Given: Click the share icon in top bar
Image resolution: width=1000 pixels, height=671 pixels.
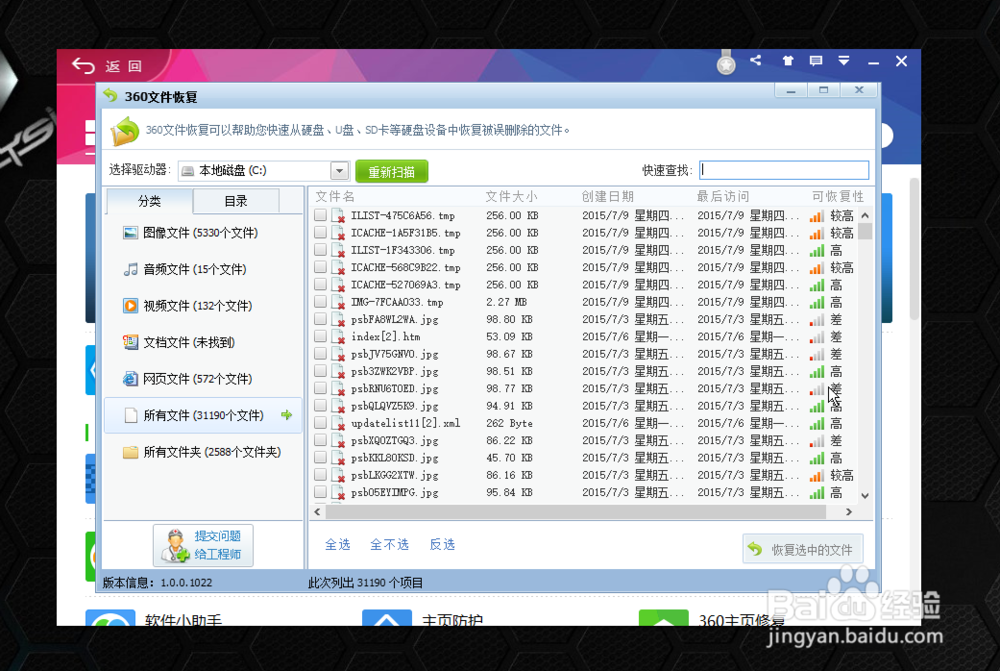Looking at the screenshot, I should tap(756, 61).
